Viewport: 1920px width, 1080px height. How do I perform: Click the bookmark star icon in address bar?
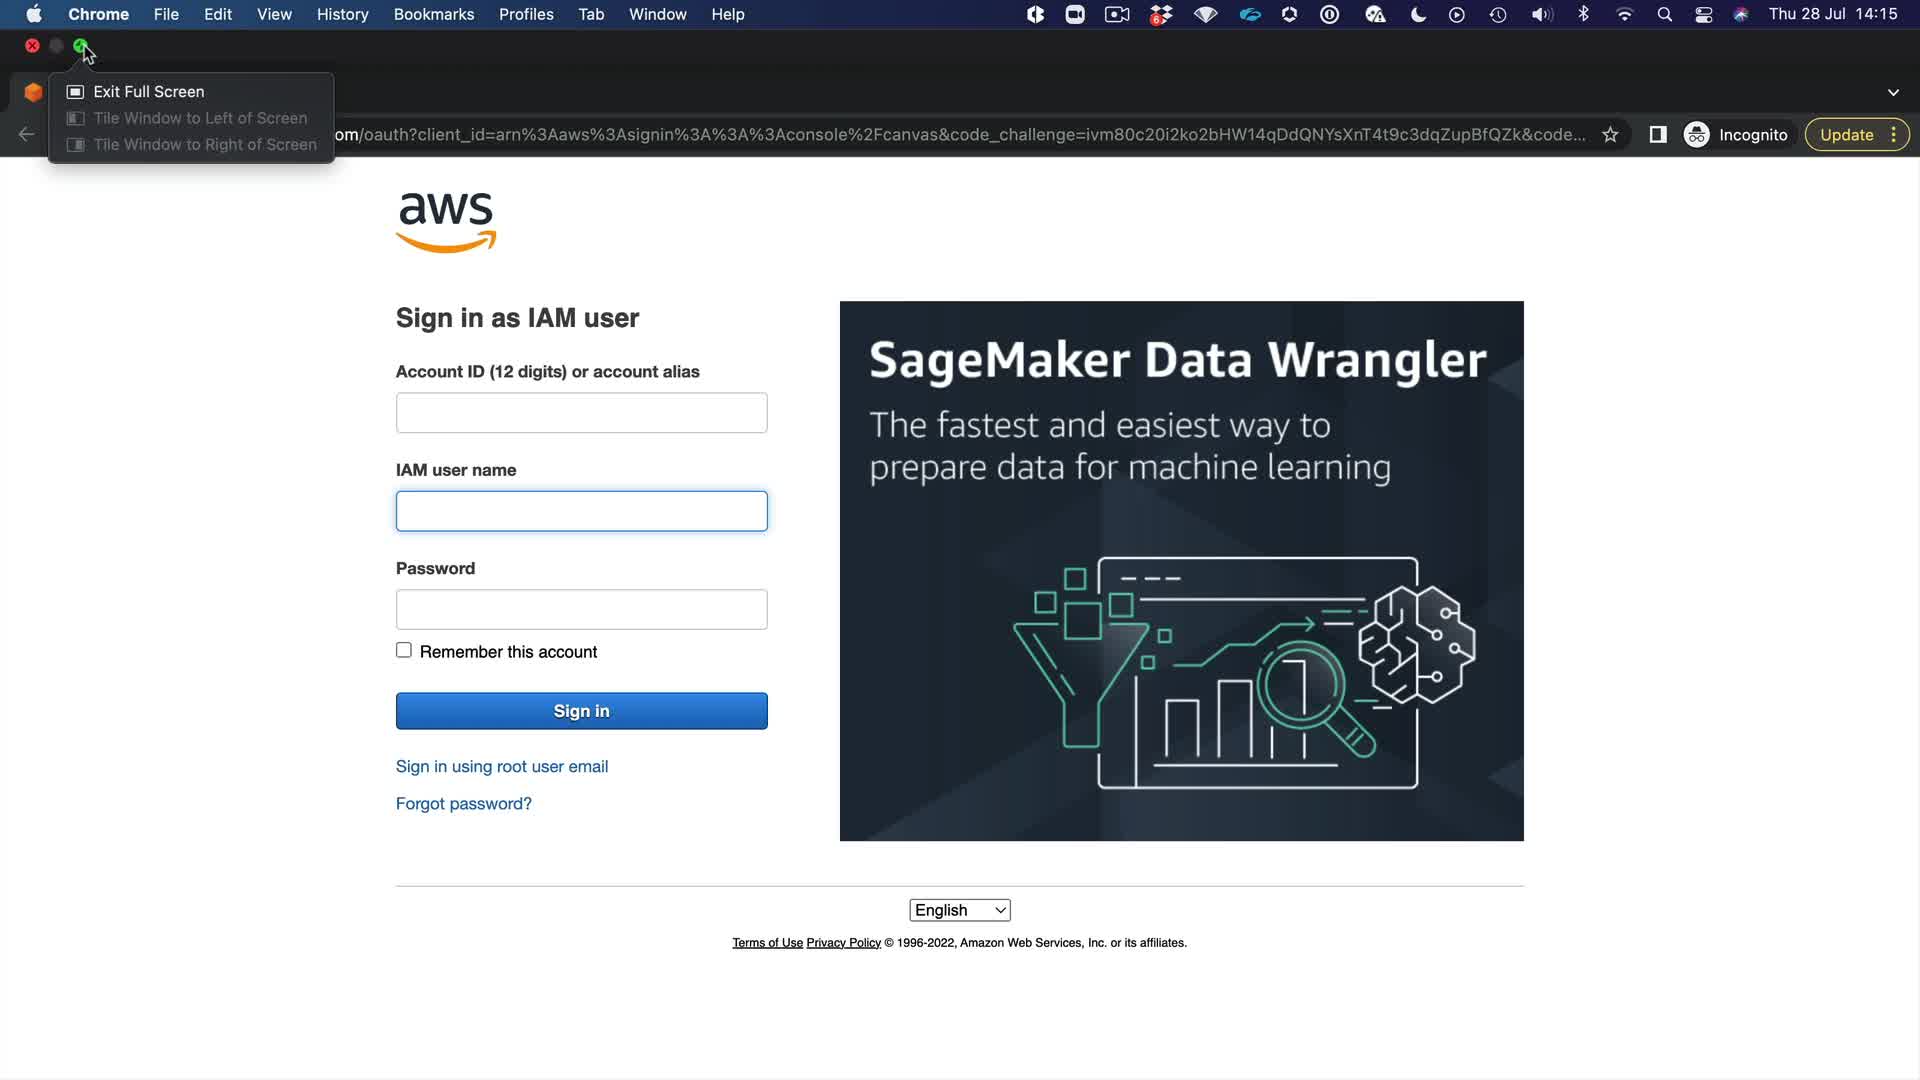click(1610, 135)
